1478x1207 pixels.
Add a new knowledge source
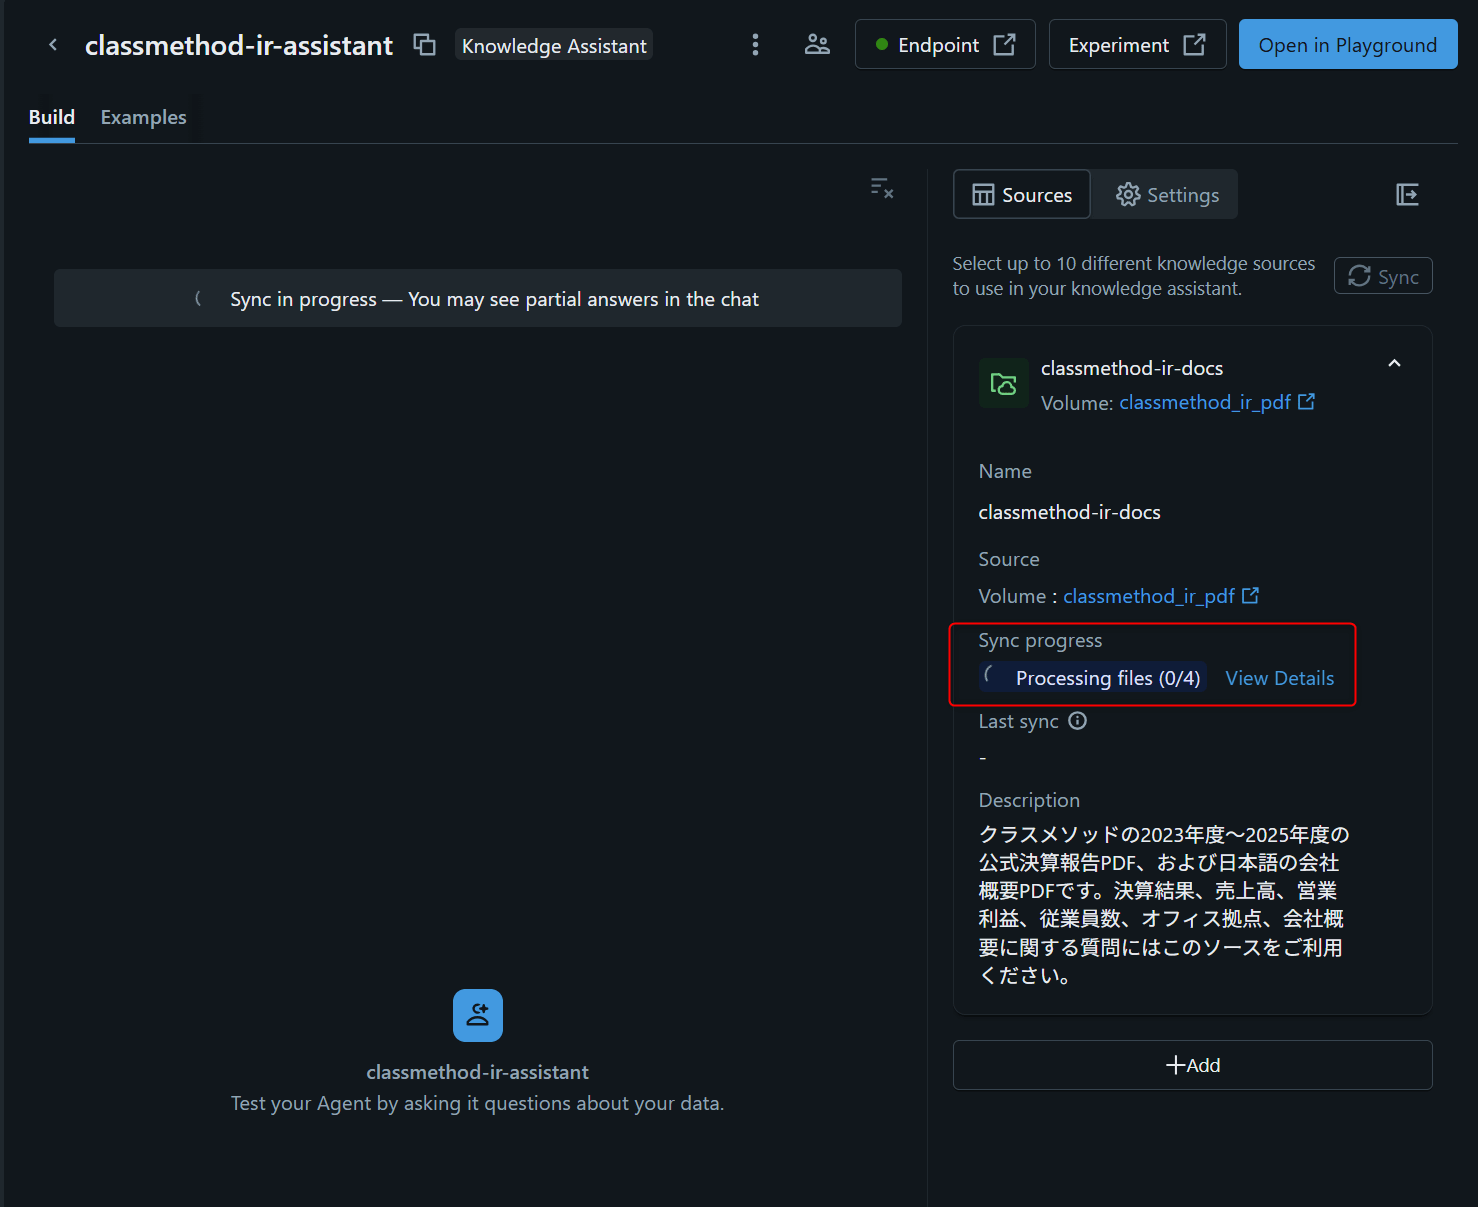pyautogui.click(x=1192, y=1065)
